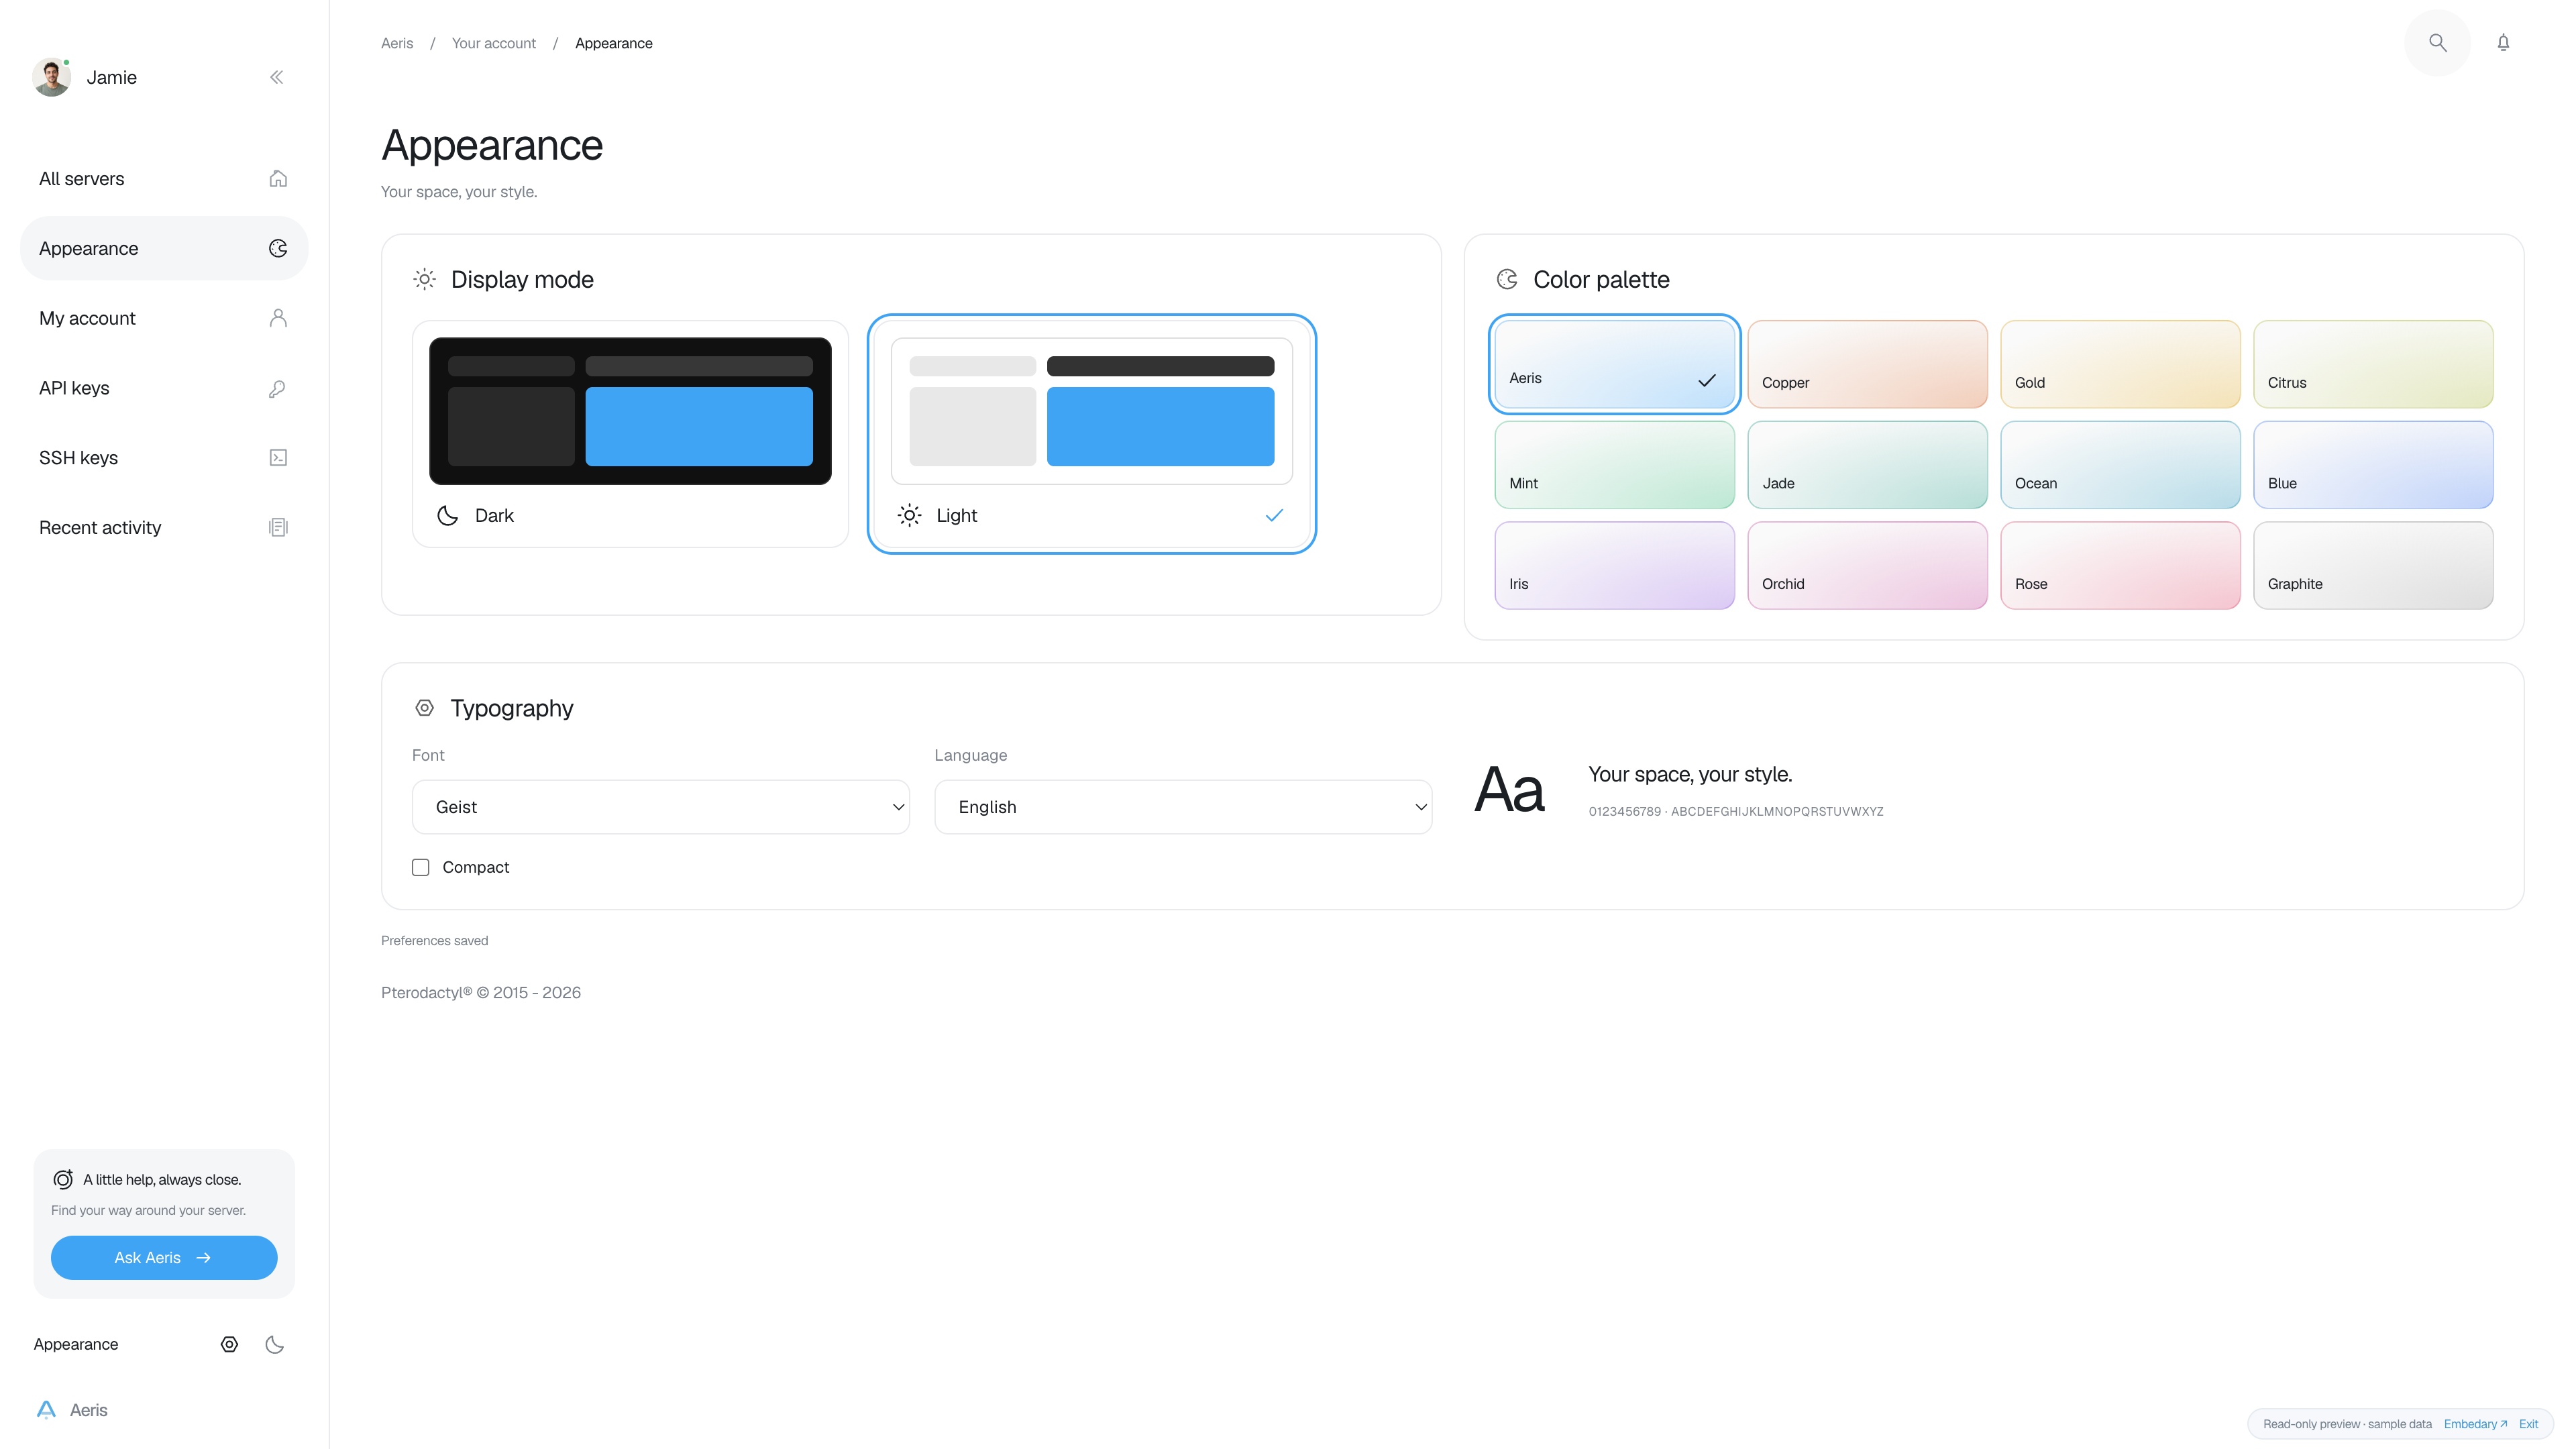The height and width of the screenshot is (1449, 2576).
Task: Open SSH keys in sidebar
Action: (164, 458)
